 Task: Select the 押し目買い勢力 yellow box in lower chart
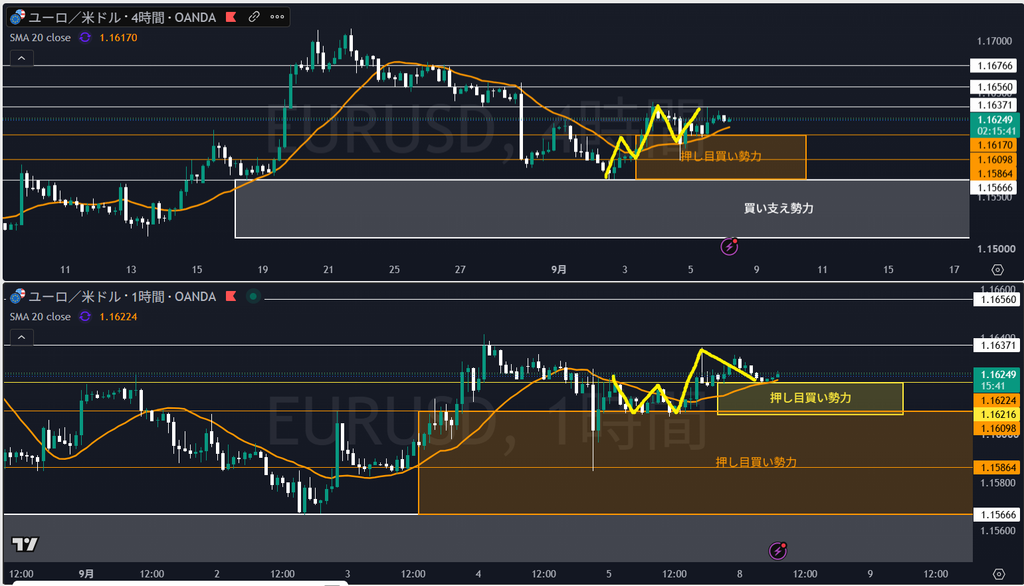tap(810, 398)
